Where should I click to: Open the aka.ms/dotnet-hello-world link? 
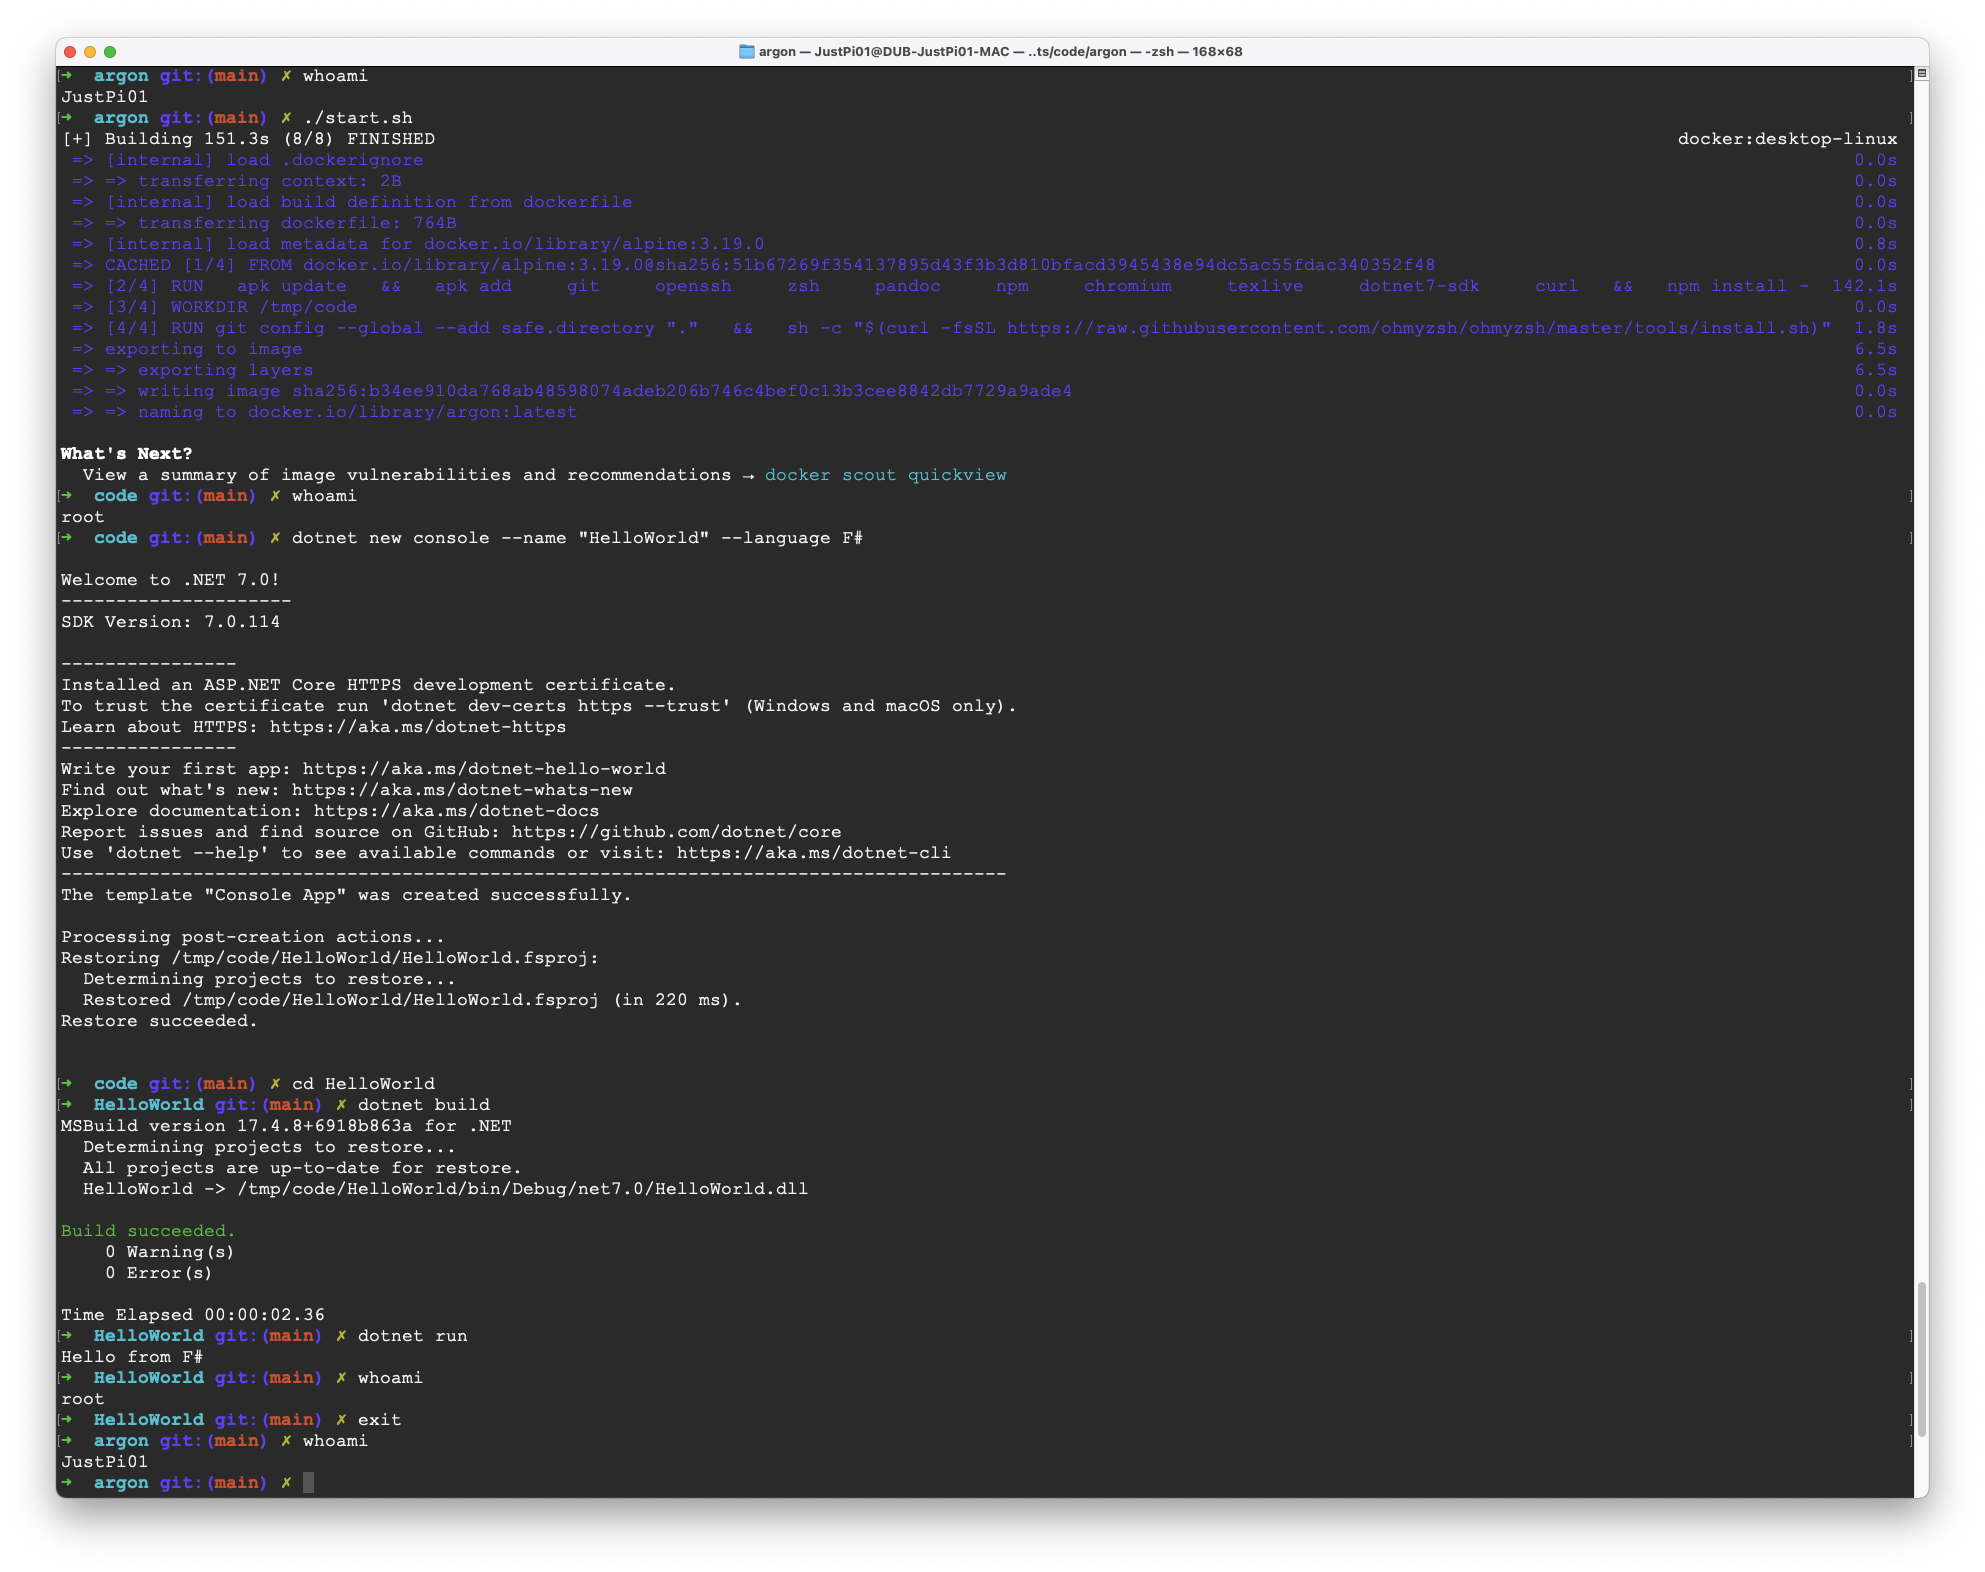(484, 769)
